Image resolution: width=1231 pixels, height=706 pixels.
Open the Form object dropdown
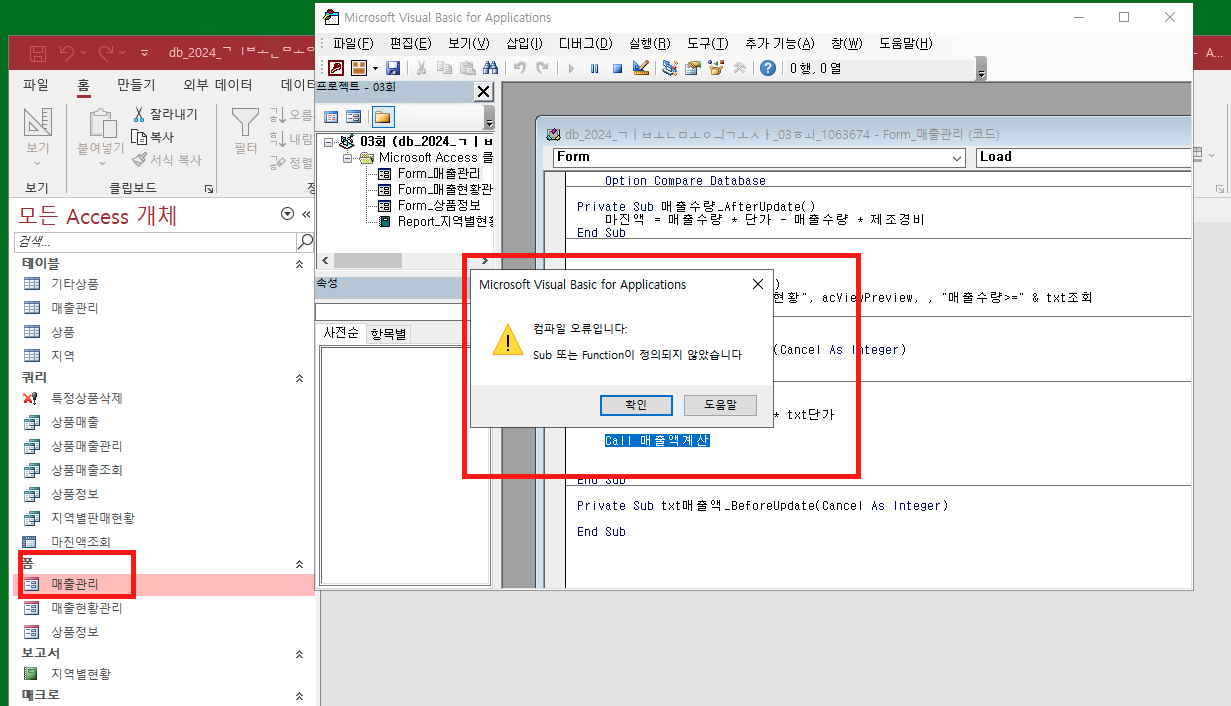click(957, 157)
